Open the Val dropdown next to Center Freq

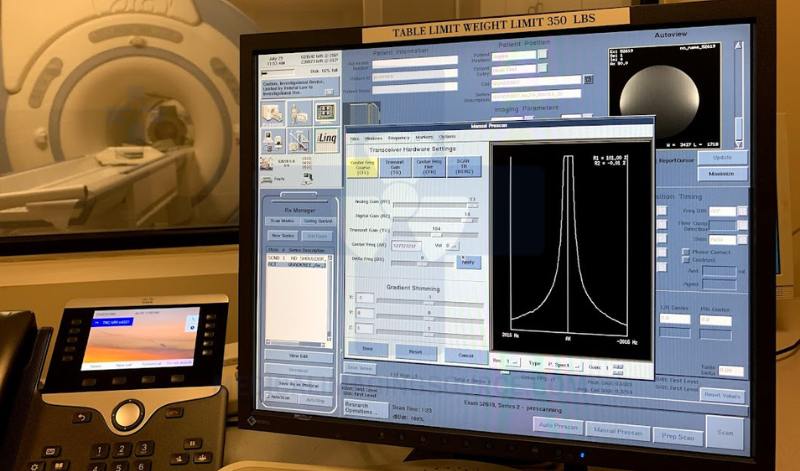[x=452, y=246]
